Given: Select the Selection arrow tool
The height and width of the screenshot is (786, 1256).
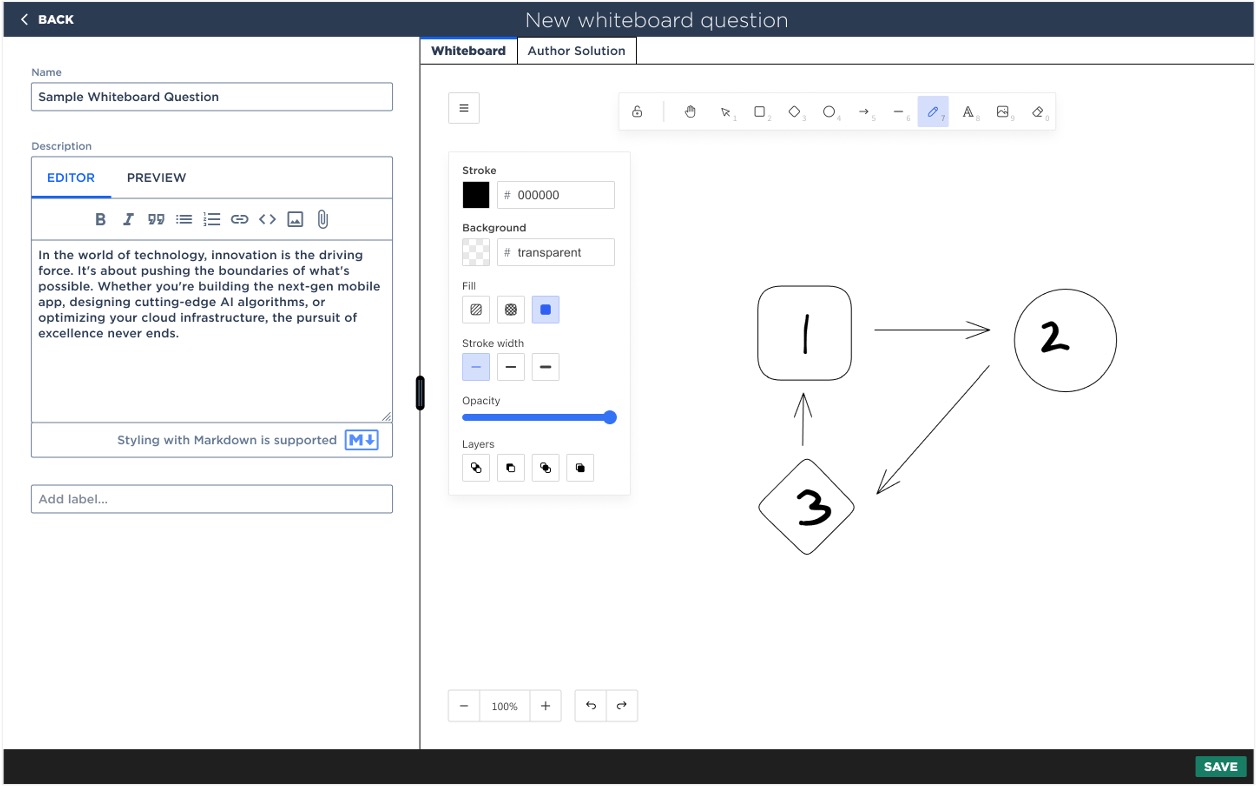Looking at the screenshot, I should 726,112.
